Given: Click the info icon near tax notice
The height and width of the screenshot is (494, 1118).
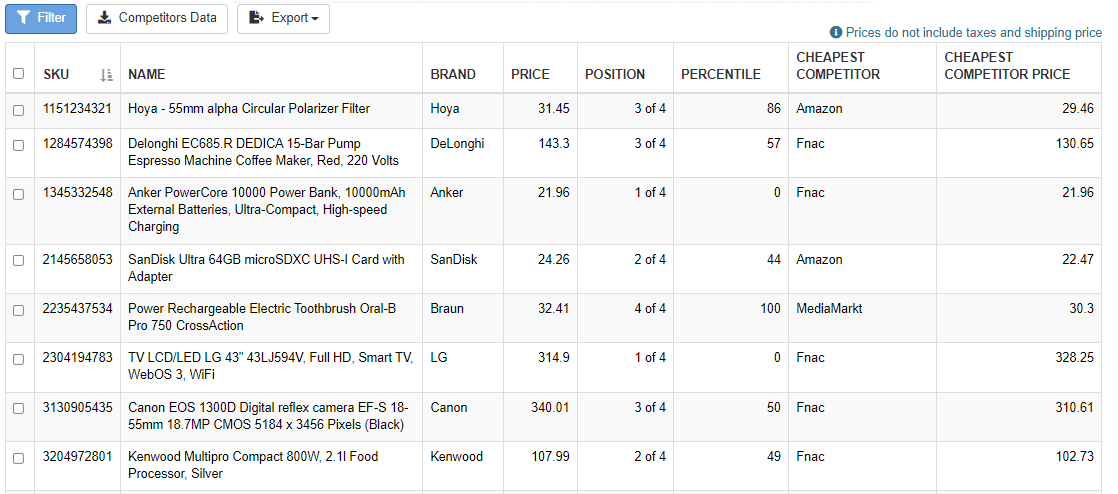Looking at the screenshot, I should coord(836,33).
